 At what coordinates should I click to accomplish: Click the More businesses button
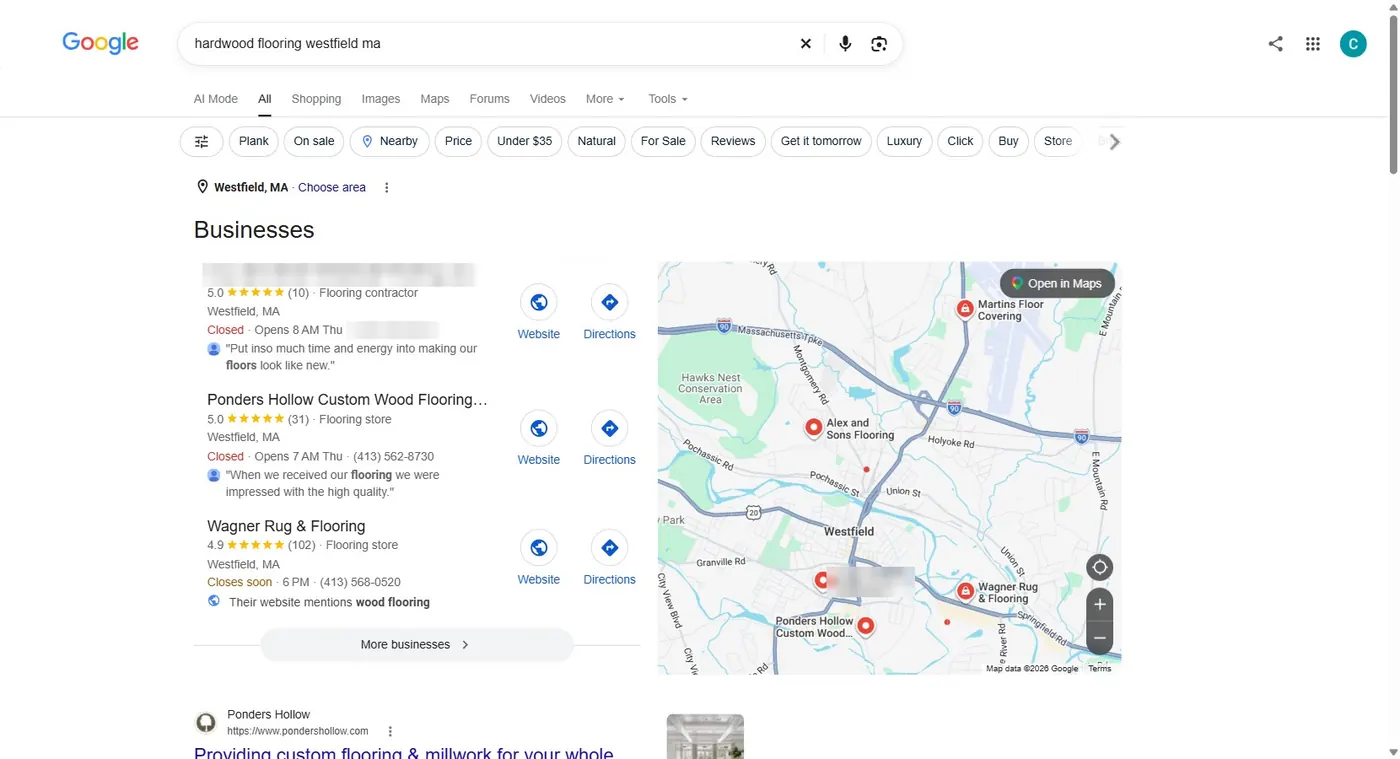417,644
